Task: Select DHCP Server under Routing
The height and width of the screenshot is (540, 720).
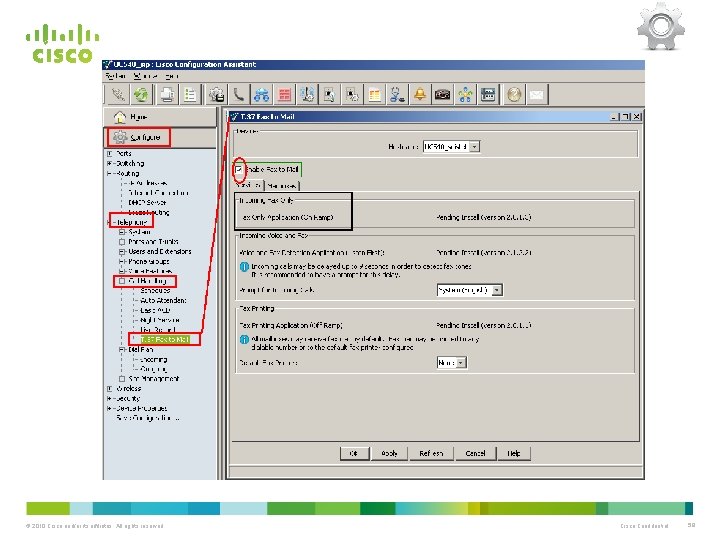Action: pos(147,202)
